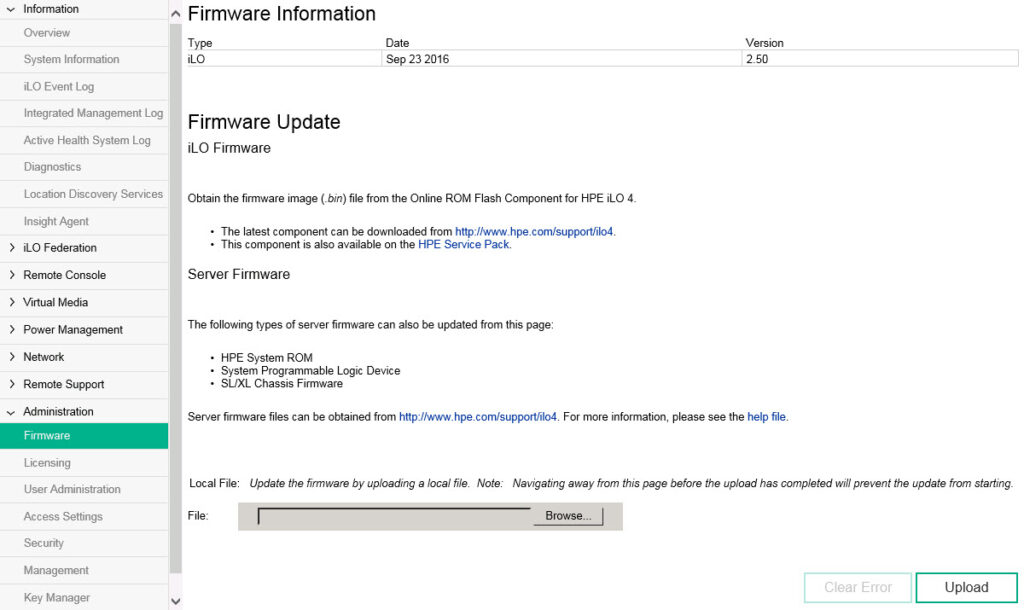Click the 2.50 version cell
This screenshot has width=1024, height=610.
(x=880, y=59)
